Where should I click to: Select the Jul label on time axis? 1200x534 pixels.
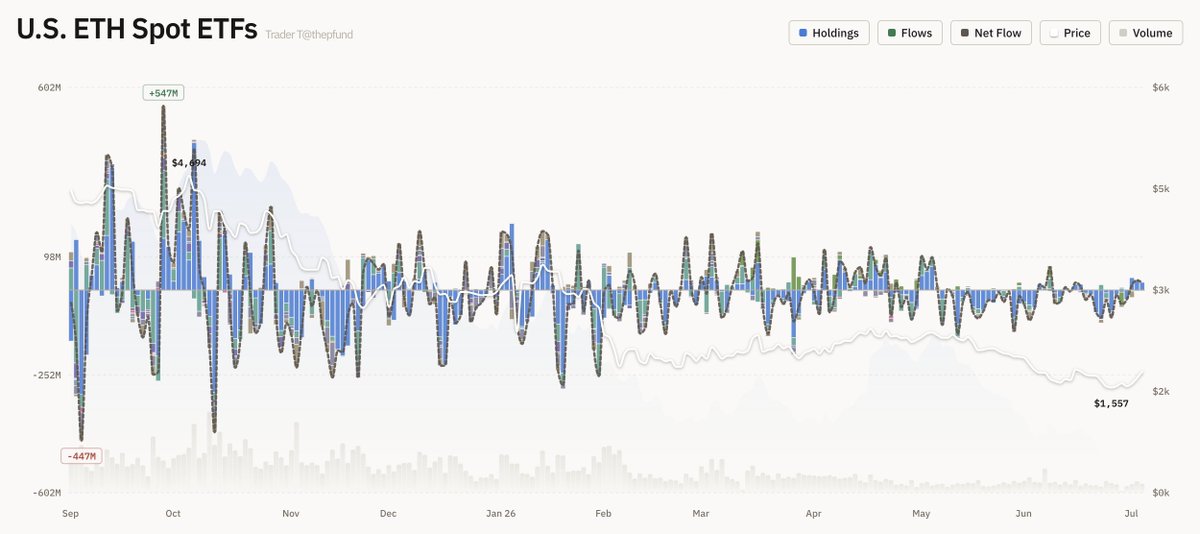1130,514
